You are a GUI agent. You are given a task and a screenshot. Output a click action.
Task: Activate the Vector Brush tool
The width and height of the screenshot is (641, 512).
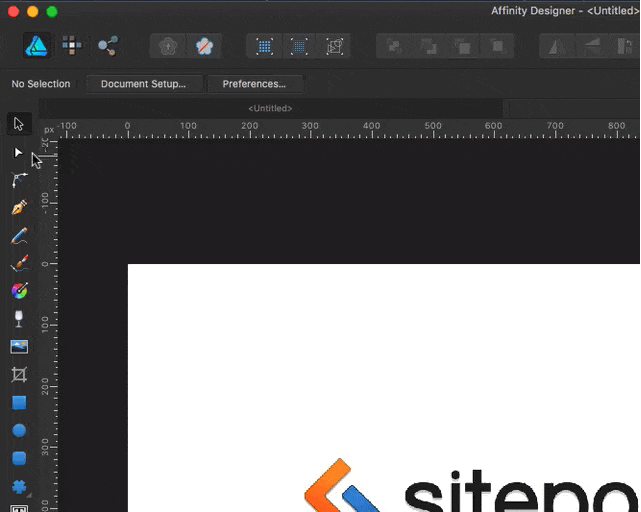click(19, 264)
